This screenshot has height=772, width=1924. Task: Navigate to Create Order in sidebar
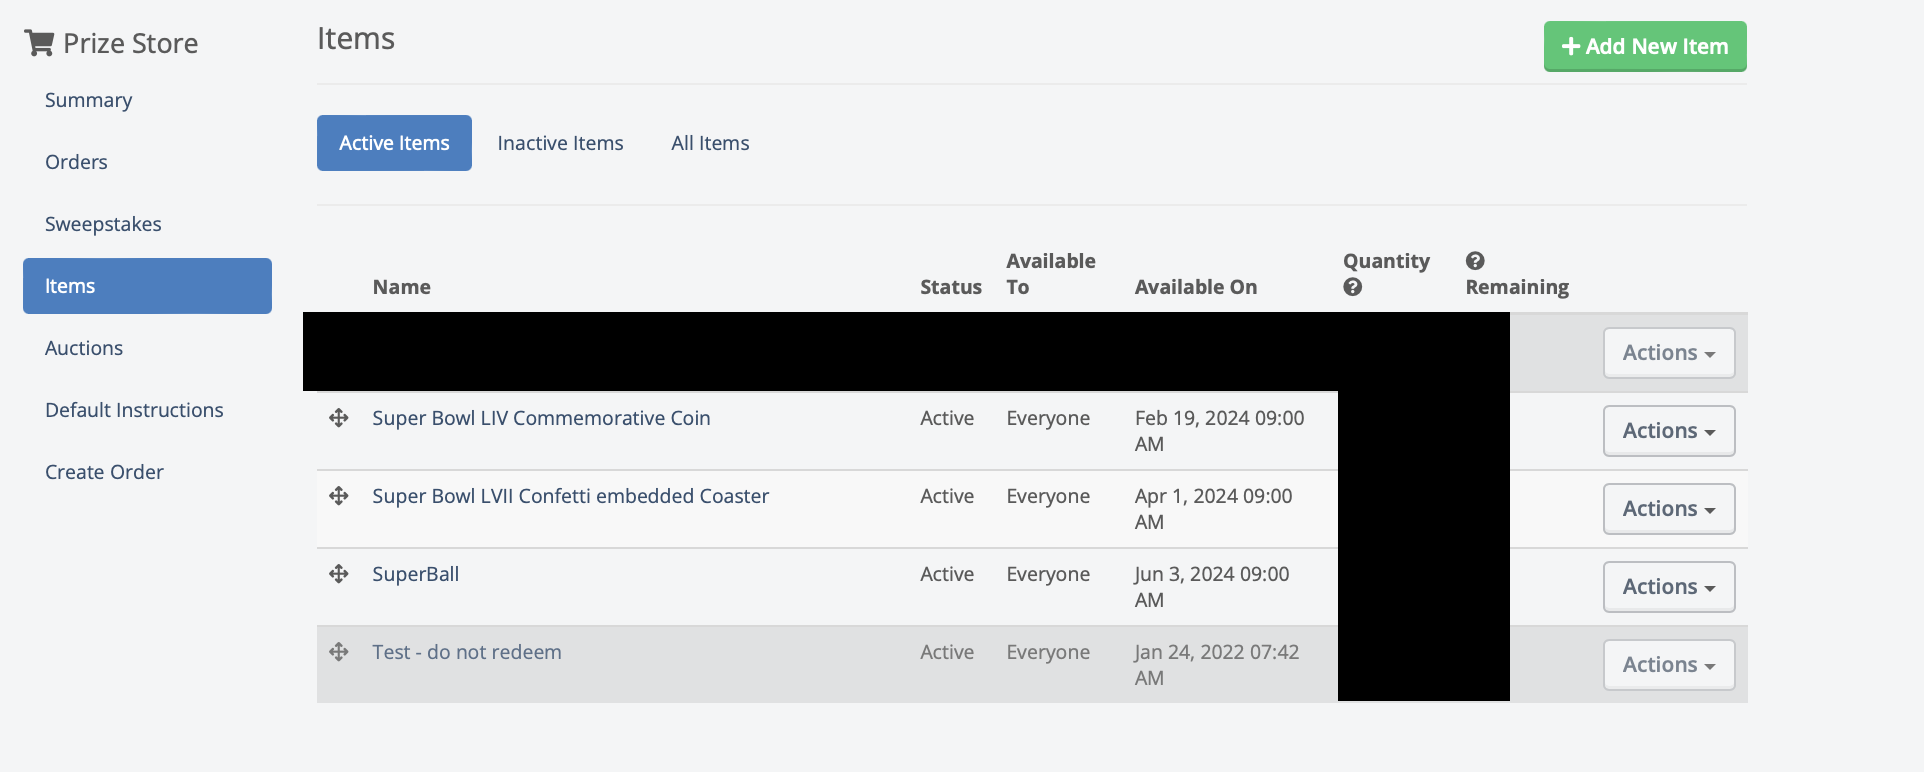(104, 472)
